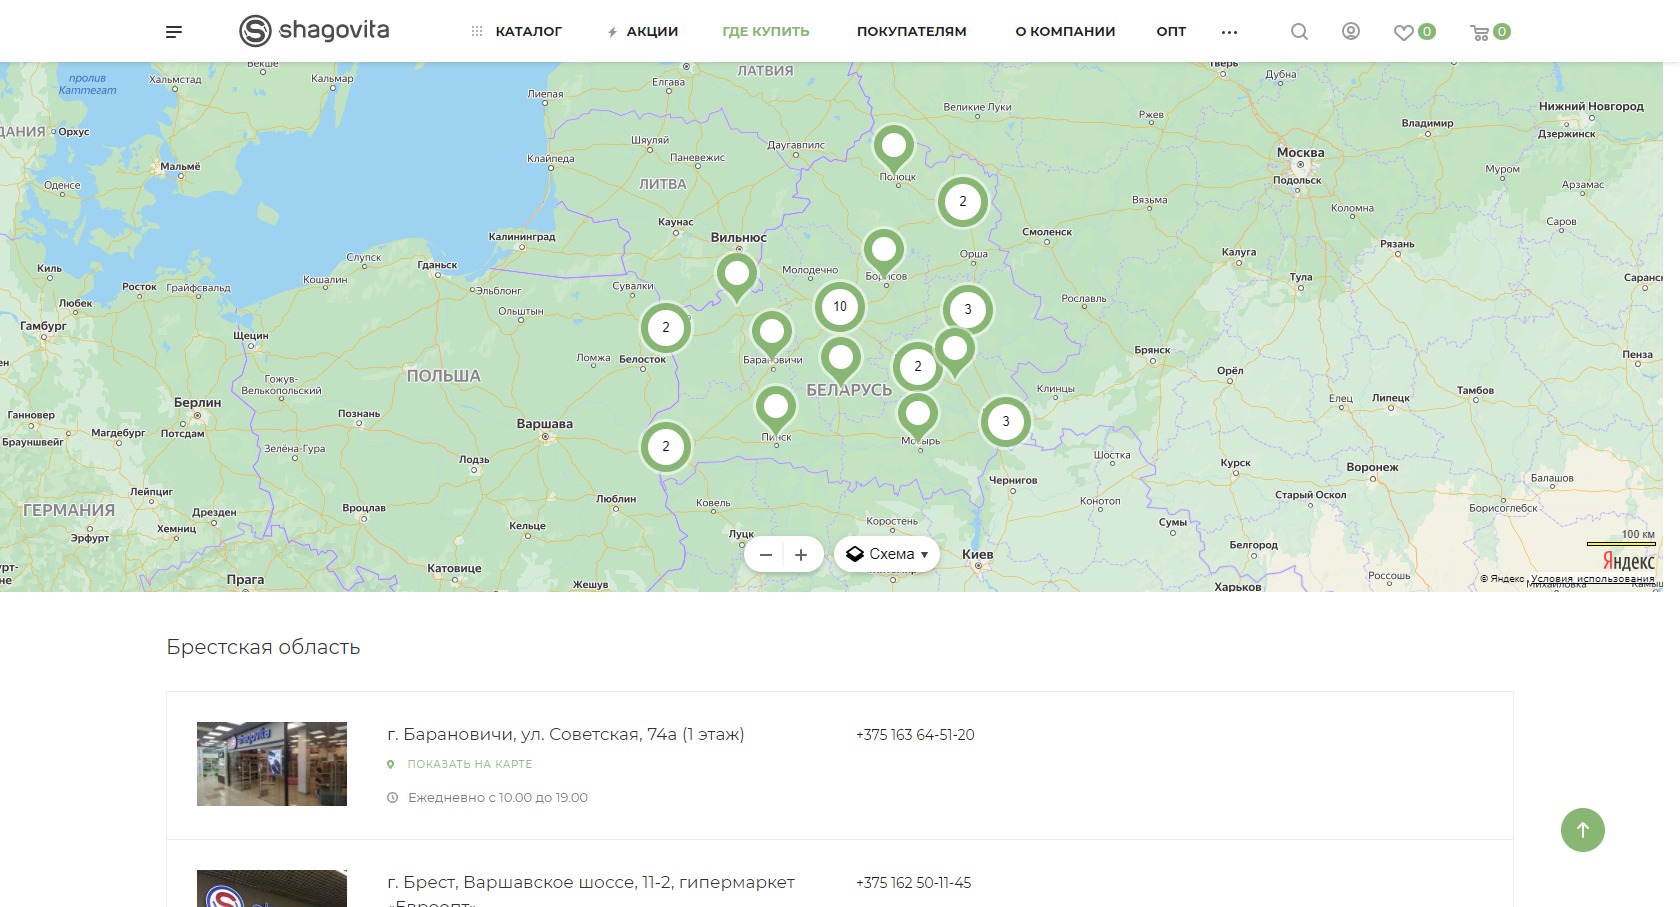
Task: Open the user account profile icon
Action: 1350,32
